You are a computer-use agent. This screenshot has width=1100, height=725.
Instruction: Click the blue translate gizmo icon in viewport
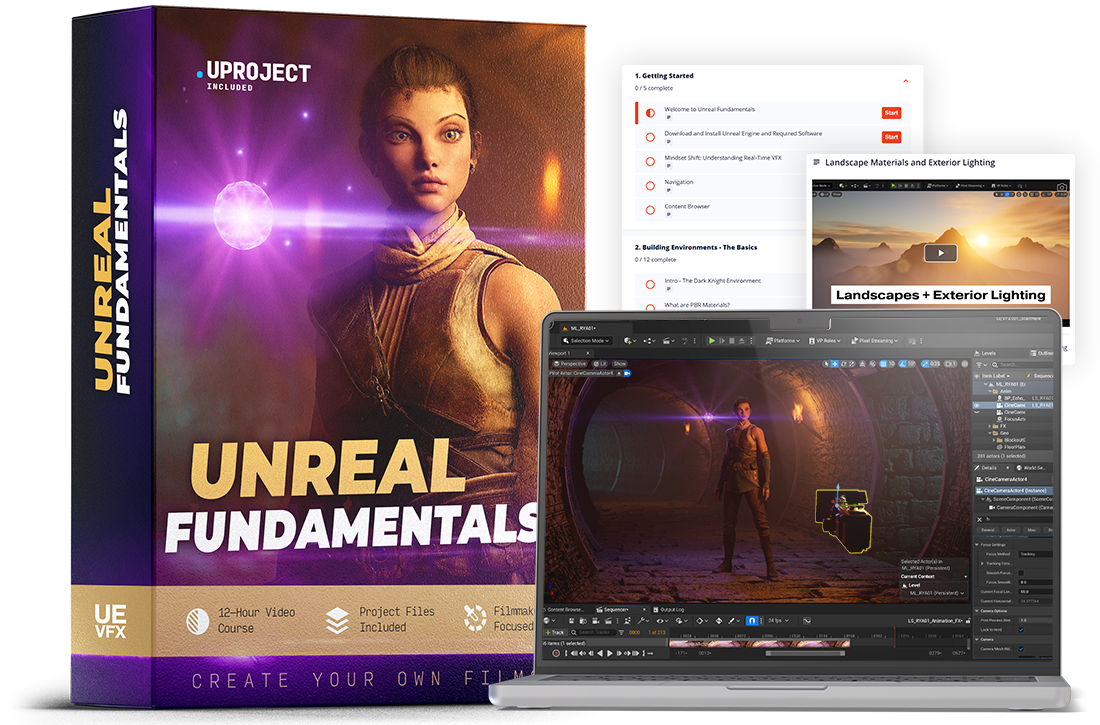[834, 364]
